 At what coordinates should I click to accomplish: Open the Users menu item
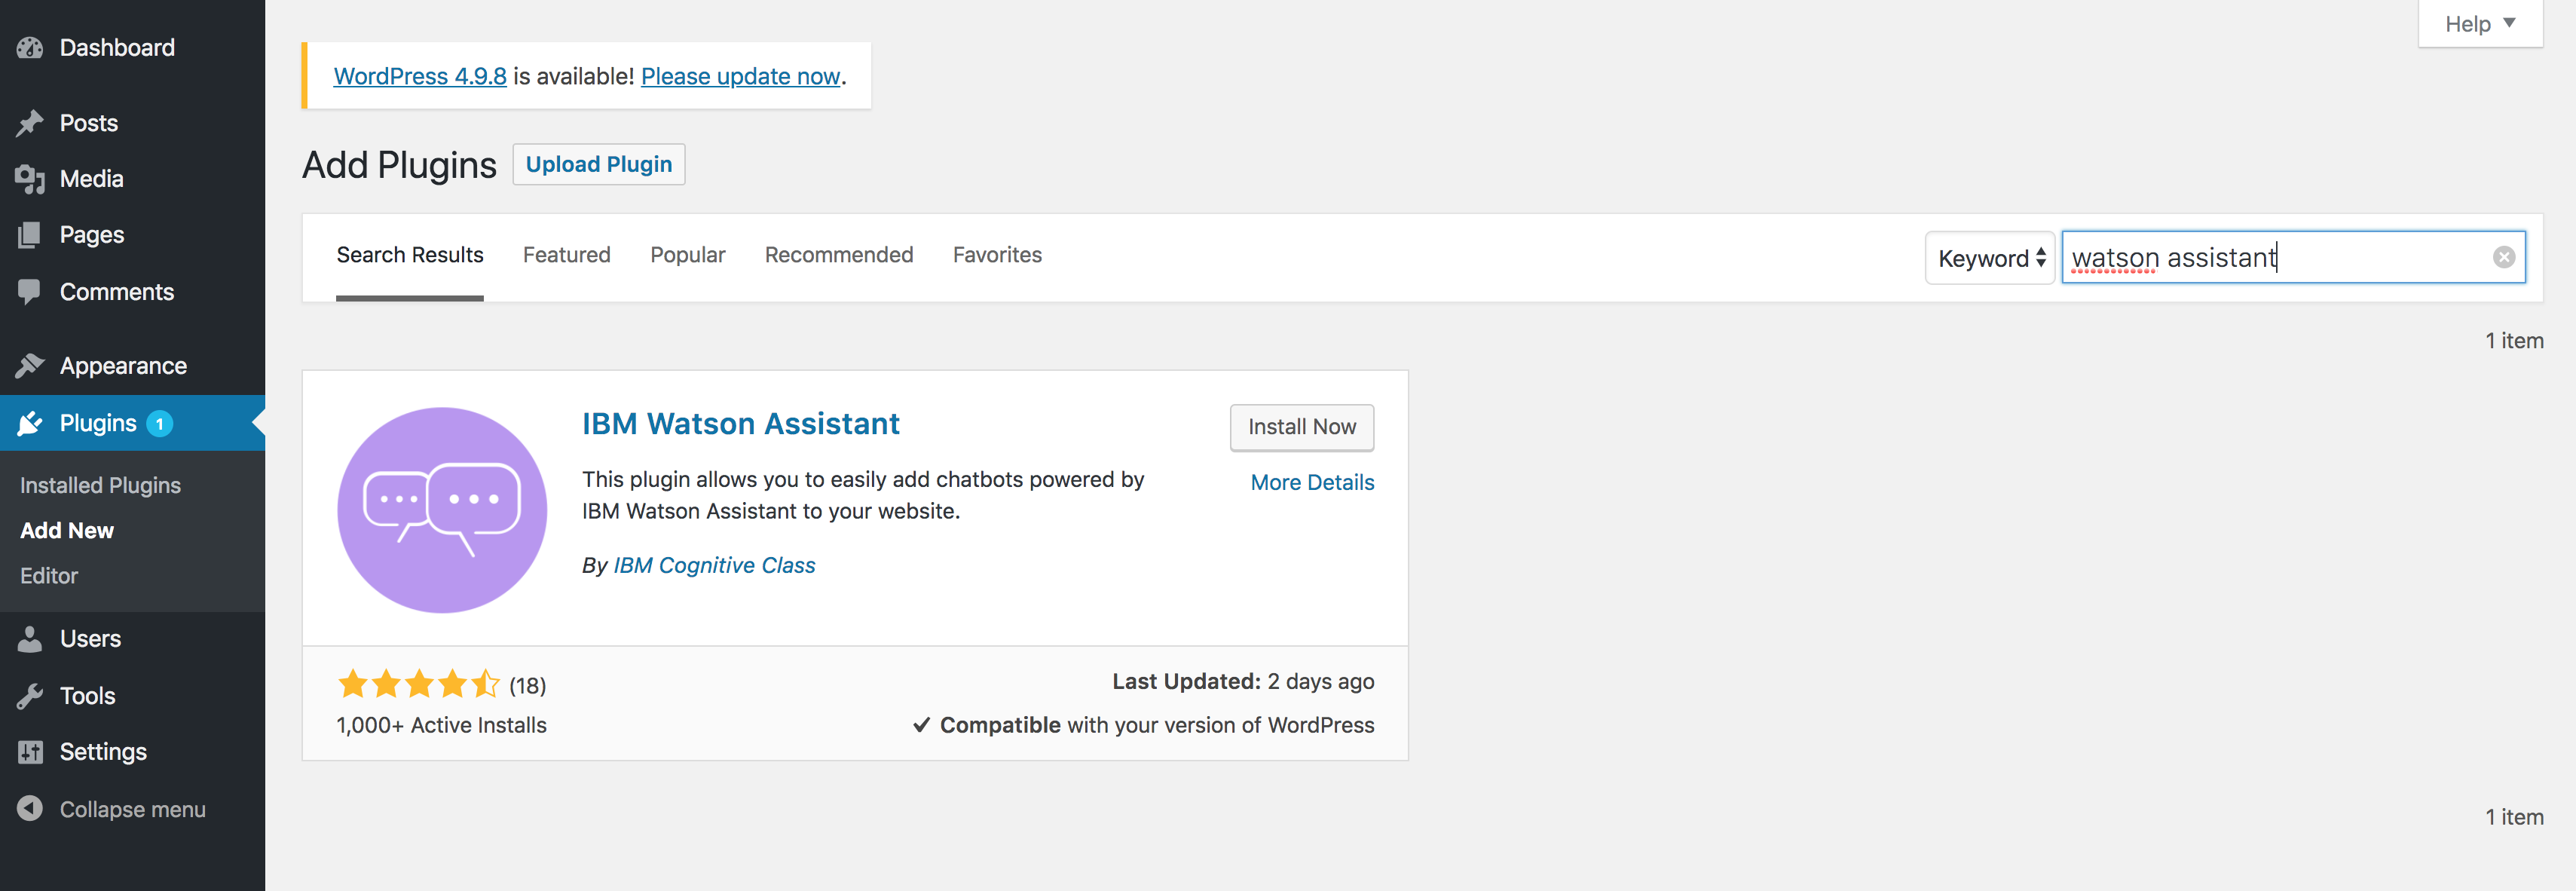click(132, 639)
